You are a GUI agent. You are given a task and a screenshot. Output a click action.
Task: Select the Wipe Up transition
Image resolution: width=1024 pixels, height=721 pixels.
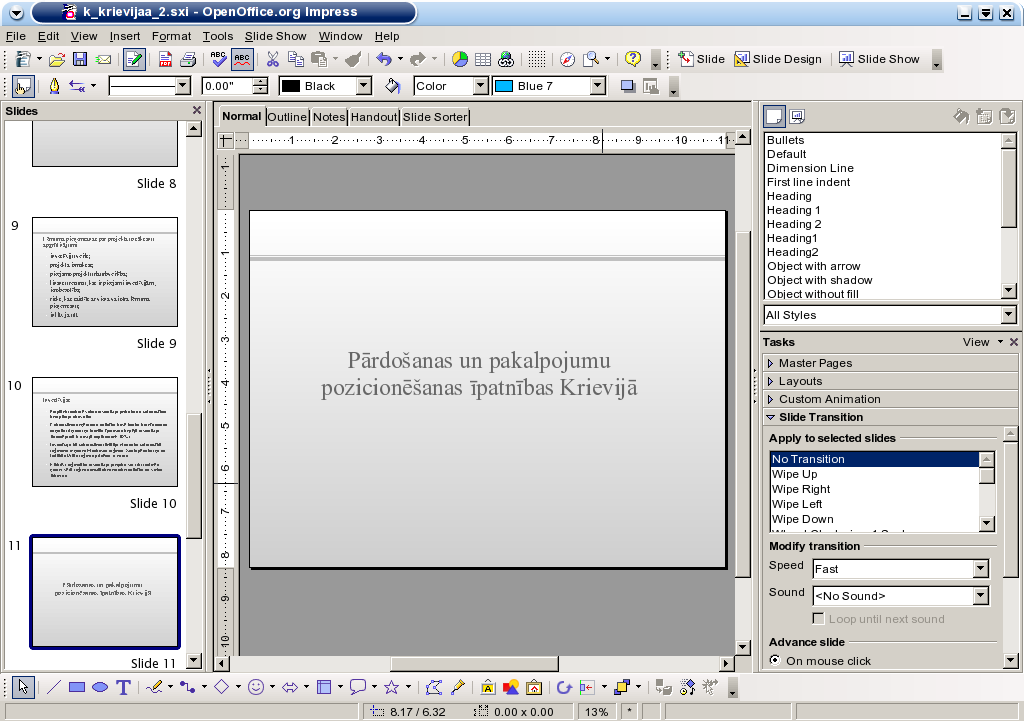tap(874, 474)
